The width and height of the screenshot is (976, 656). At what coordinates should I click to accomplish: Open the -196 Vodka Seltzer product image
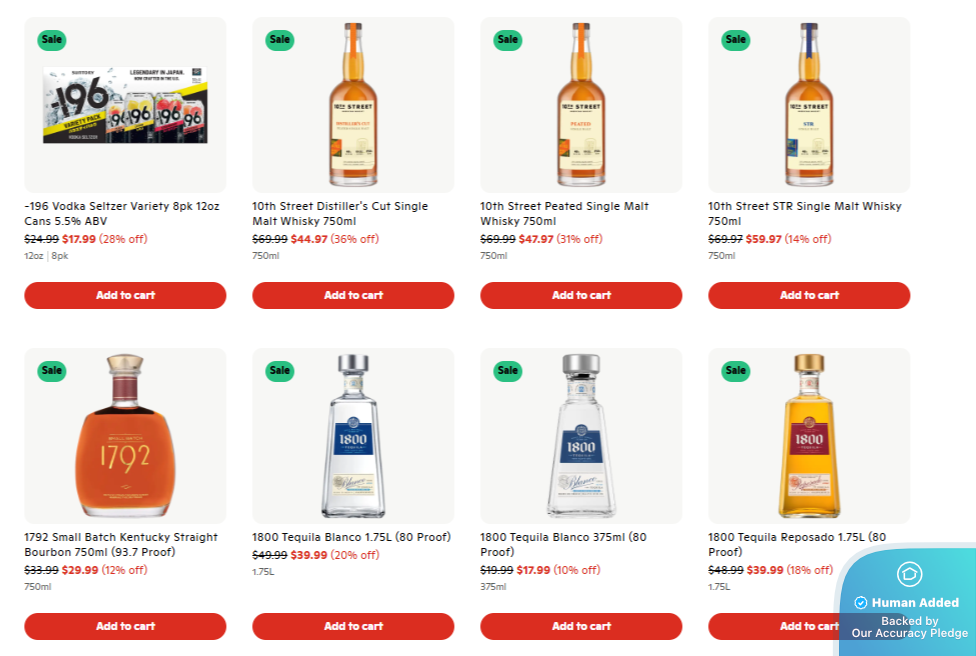[125, 105]
